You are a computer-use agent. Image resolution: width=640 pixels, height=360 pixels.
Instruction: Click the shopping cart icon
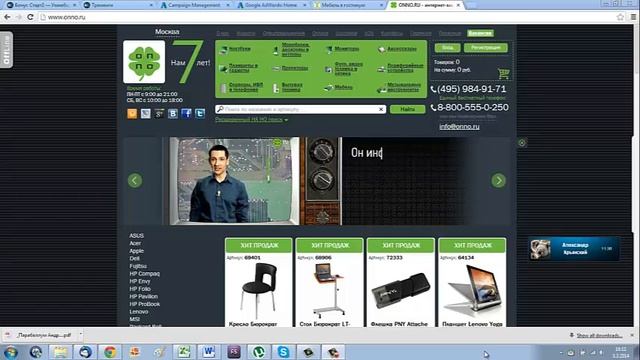pos(504,73)
